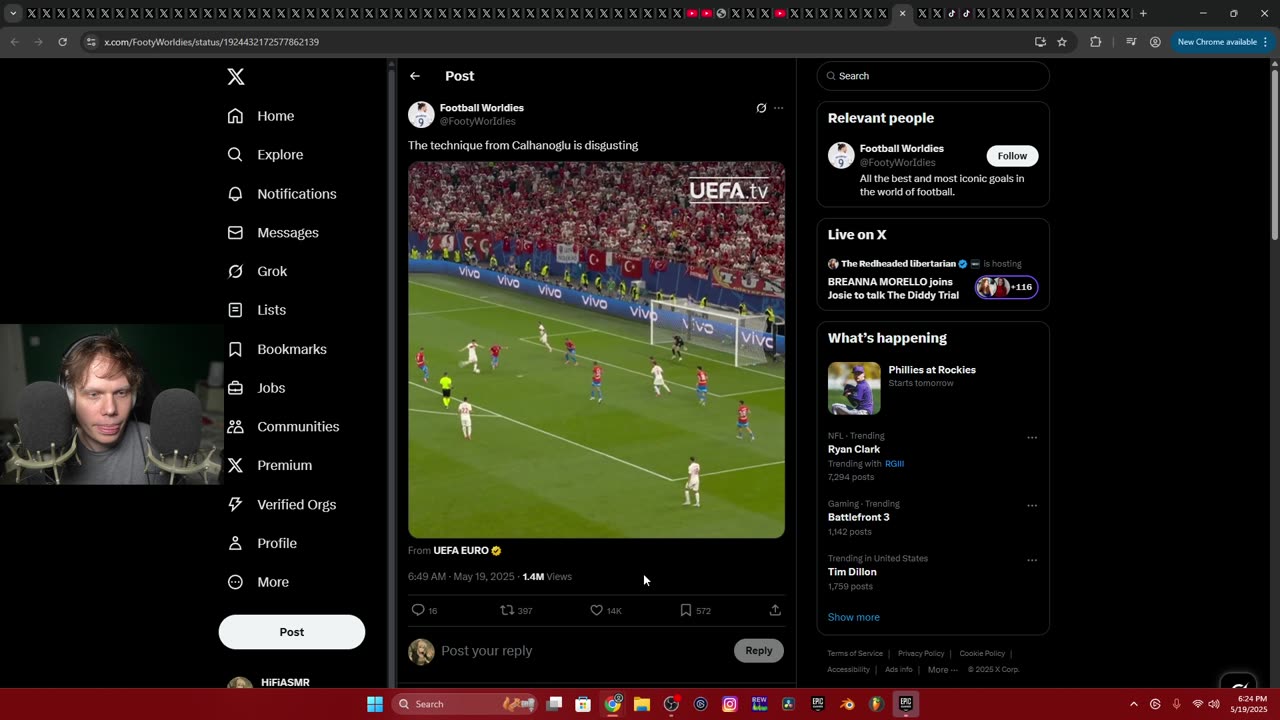Click Grok explain icon on post

tap(761, 108)
